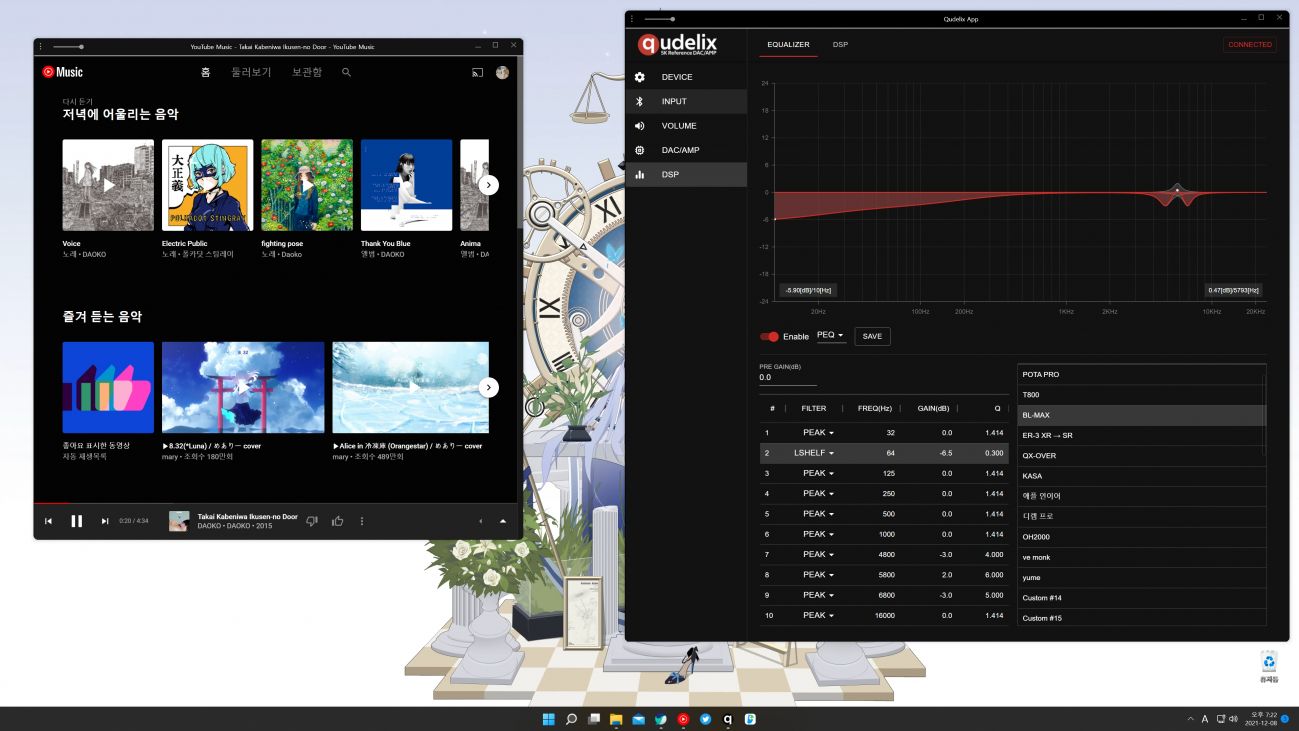Click the CONNECTED status button
Viewport: 1299px width, 731px height.
coord(1250,44)
